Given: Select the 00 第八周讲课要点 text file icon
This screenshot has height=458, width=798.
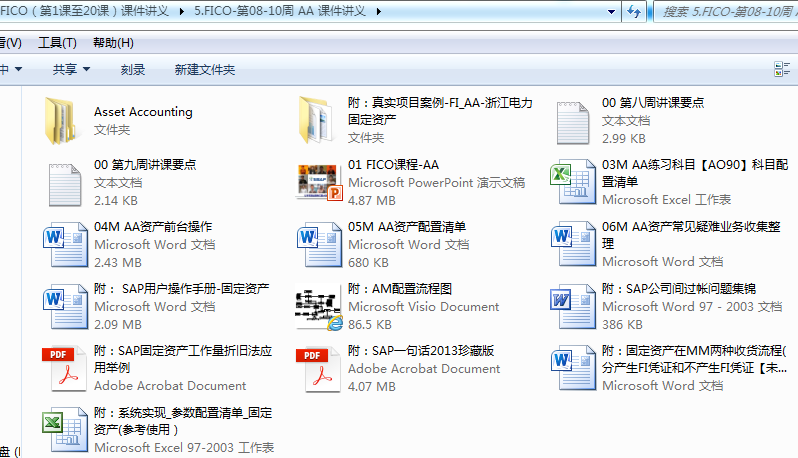Looking at the screenshot, I should 573,122.
